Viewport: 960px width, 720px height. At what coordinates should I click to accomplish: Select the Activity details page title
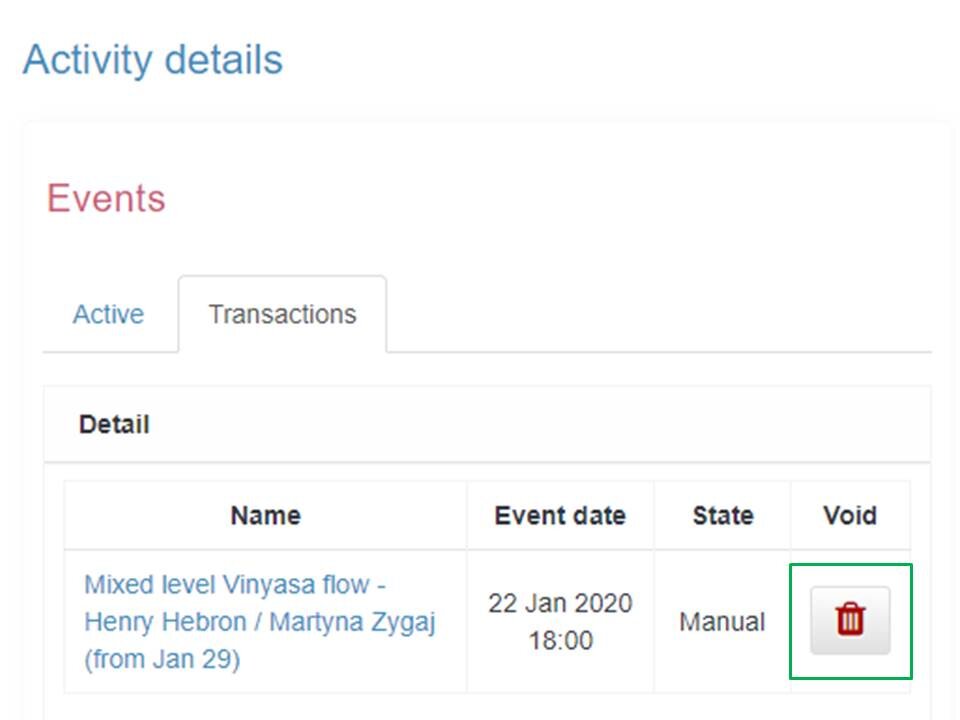click(x=155, y=60)
